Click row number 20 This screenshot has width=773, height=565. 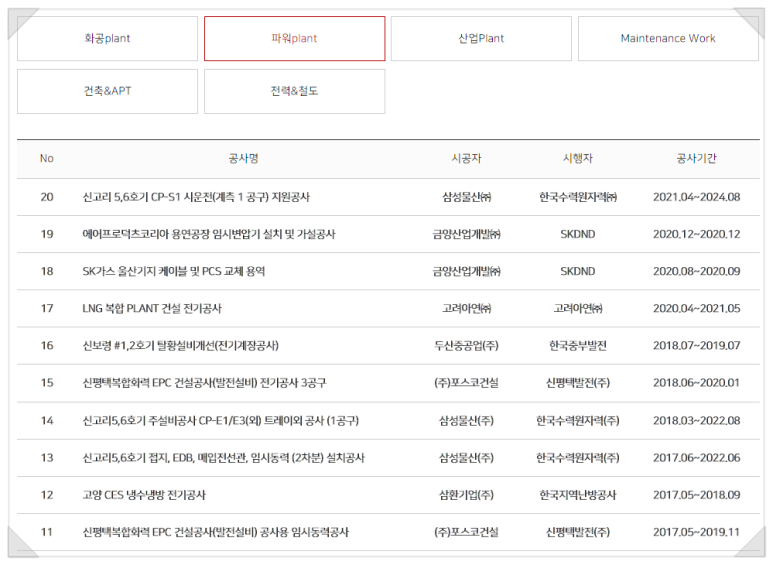[47, 197]
